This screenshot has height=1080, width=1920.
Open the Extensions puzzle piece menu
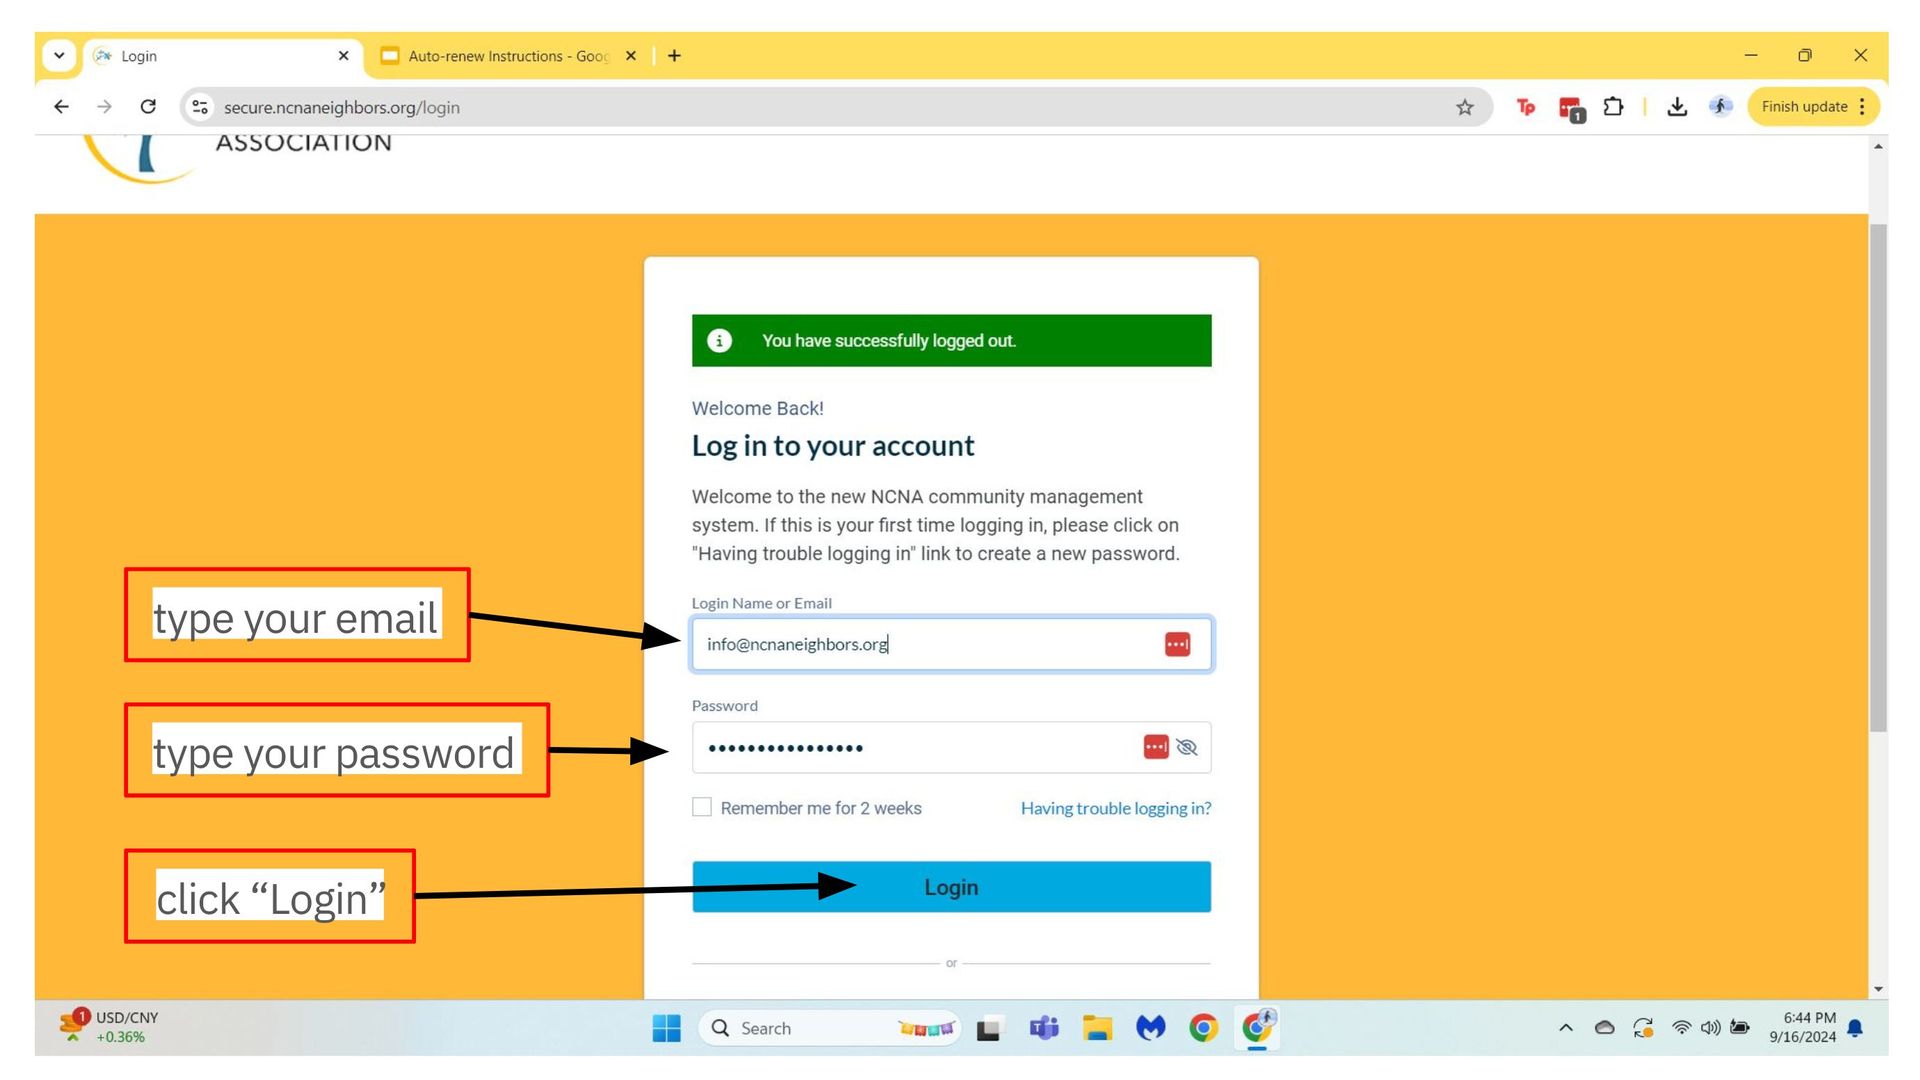pyautogui.click(x=1613, y=107)
